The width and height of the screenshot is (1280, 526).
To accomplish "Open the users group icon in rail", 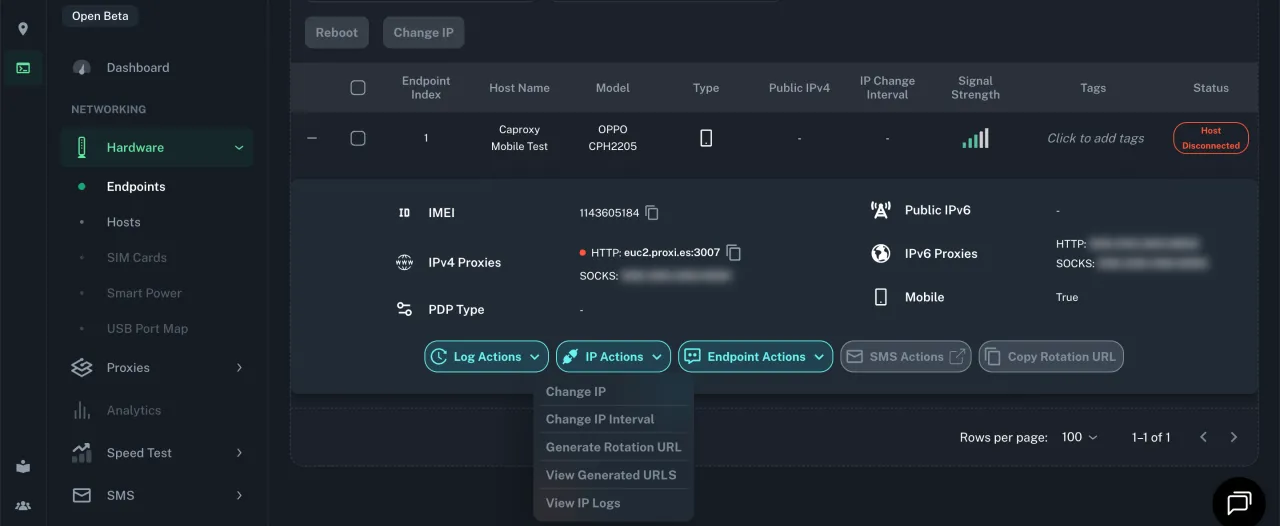I will click(23, 505).
